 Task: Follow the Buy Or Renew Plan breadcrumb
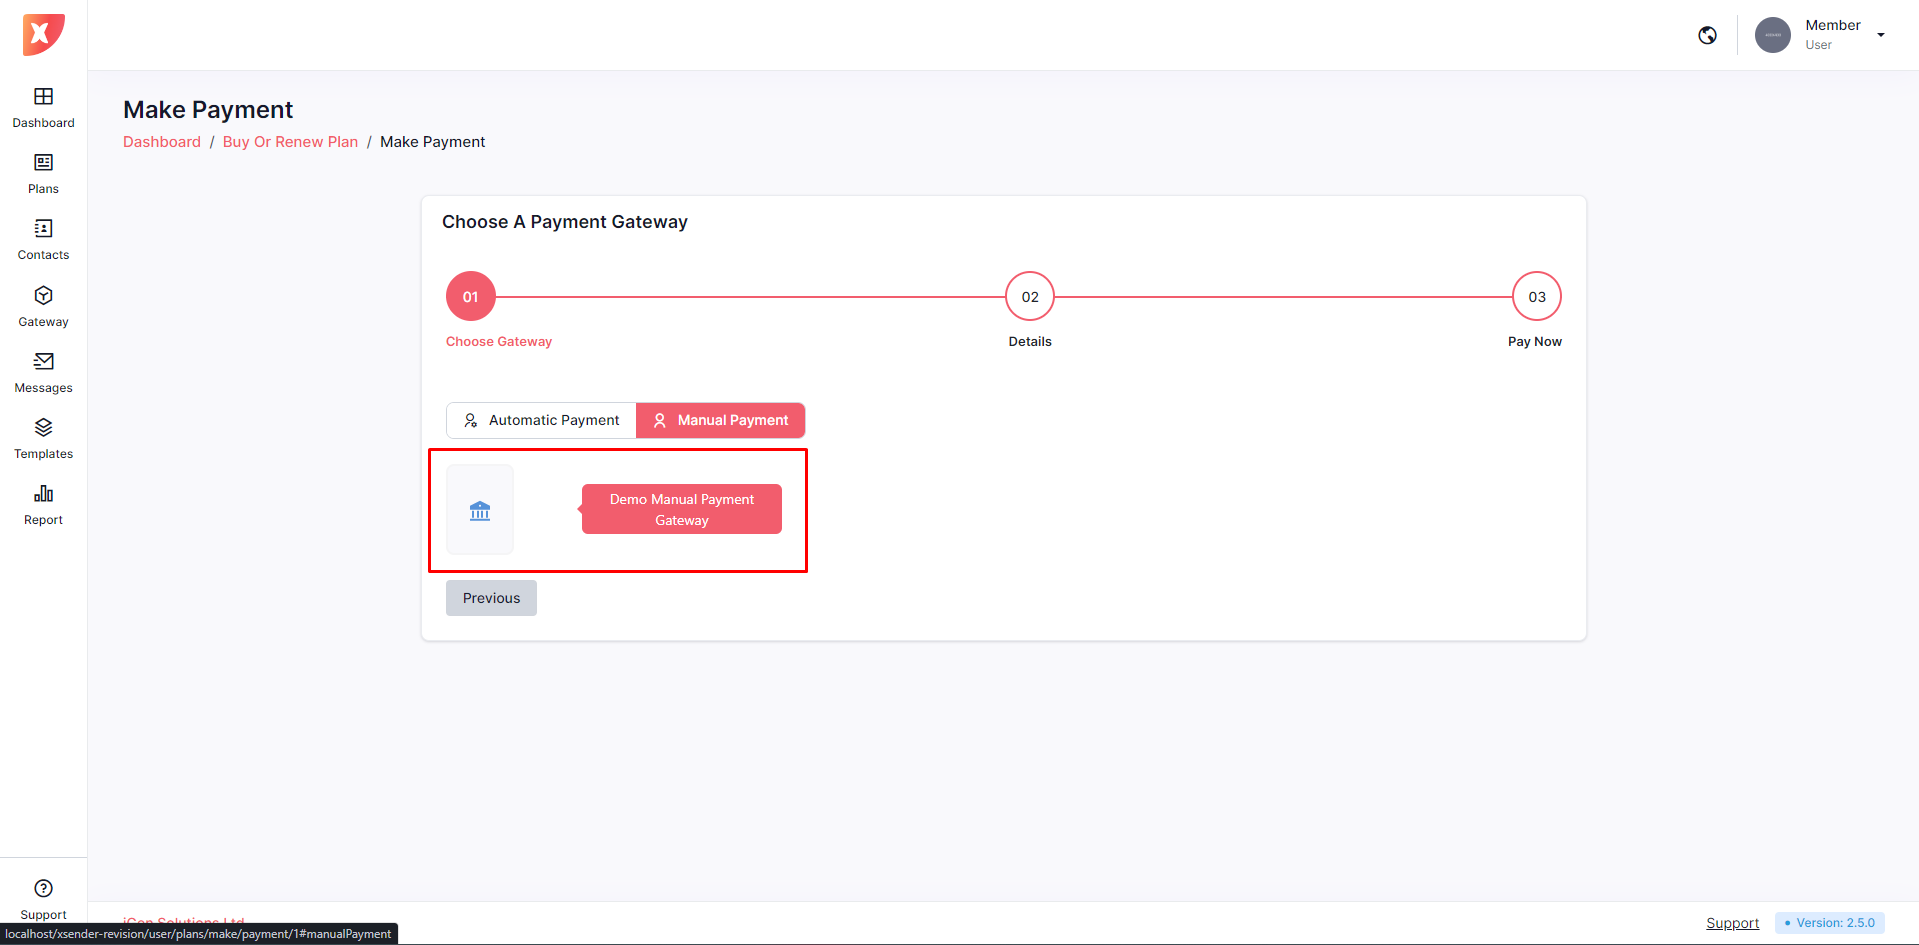pos(290,142)
